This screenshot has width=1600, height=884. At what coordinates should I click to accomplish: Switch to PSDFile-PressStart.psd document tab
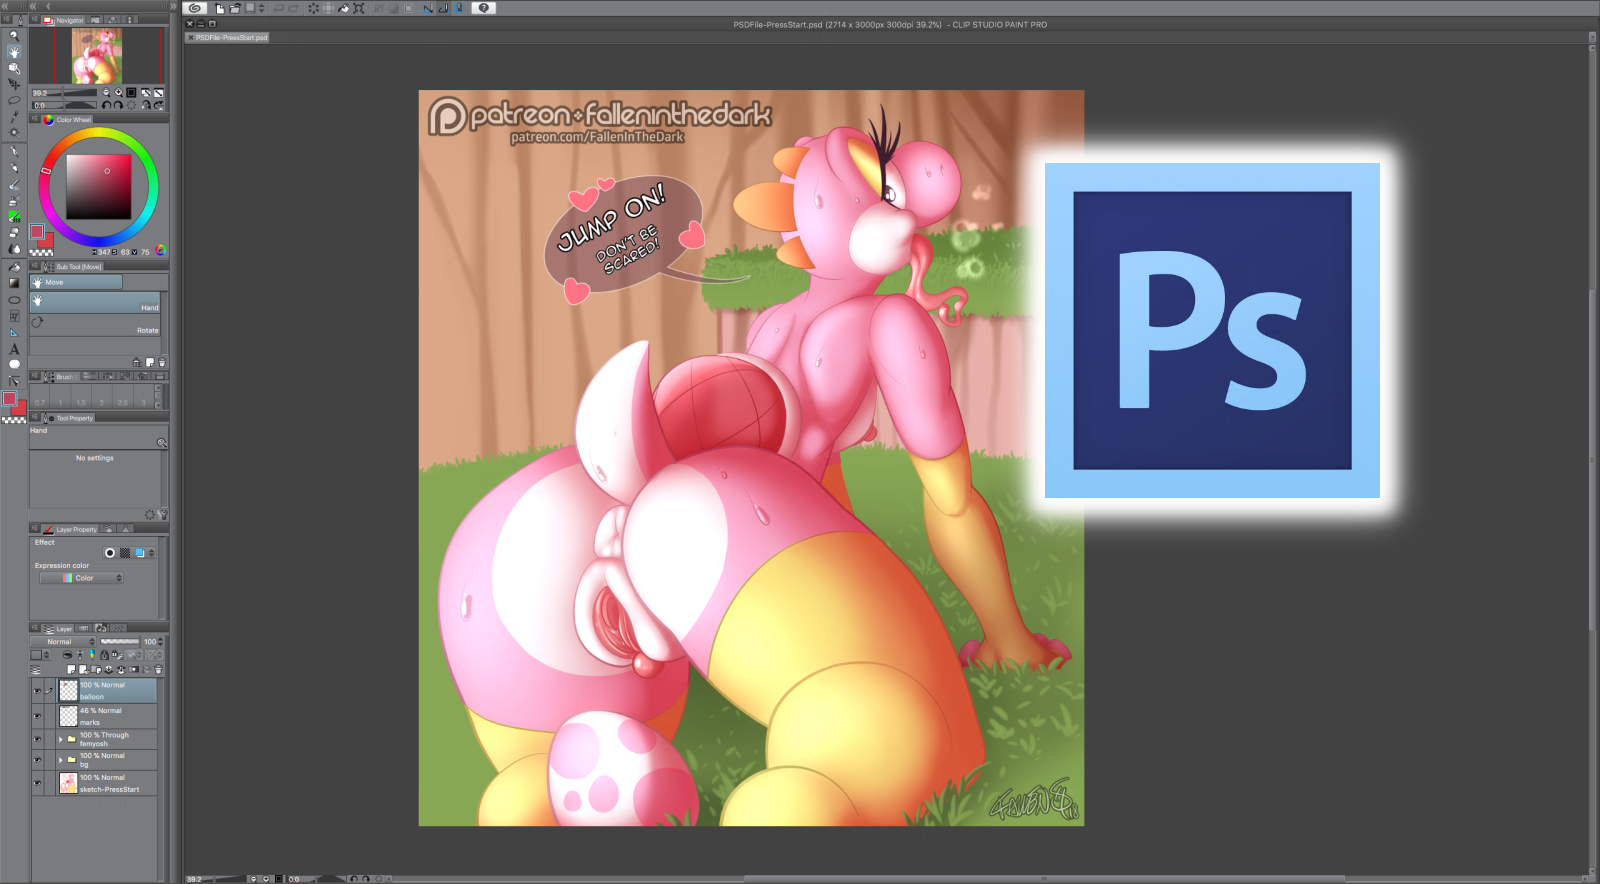pos(228,38)
